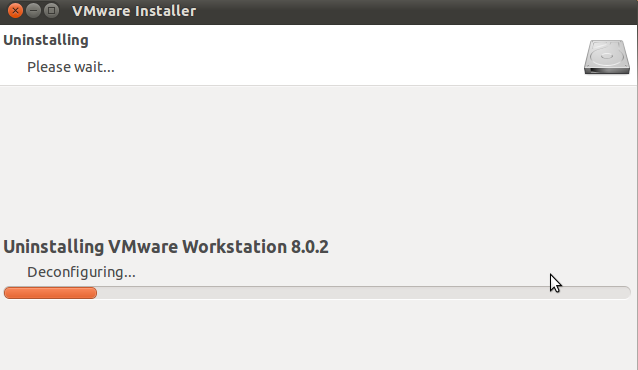Image resolution: width=638 pixels, height=370 pixels.
Task: Click the 8.0.2 version number
Action: [x=310, y=247]
